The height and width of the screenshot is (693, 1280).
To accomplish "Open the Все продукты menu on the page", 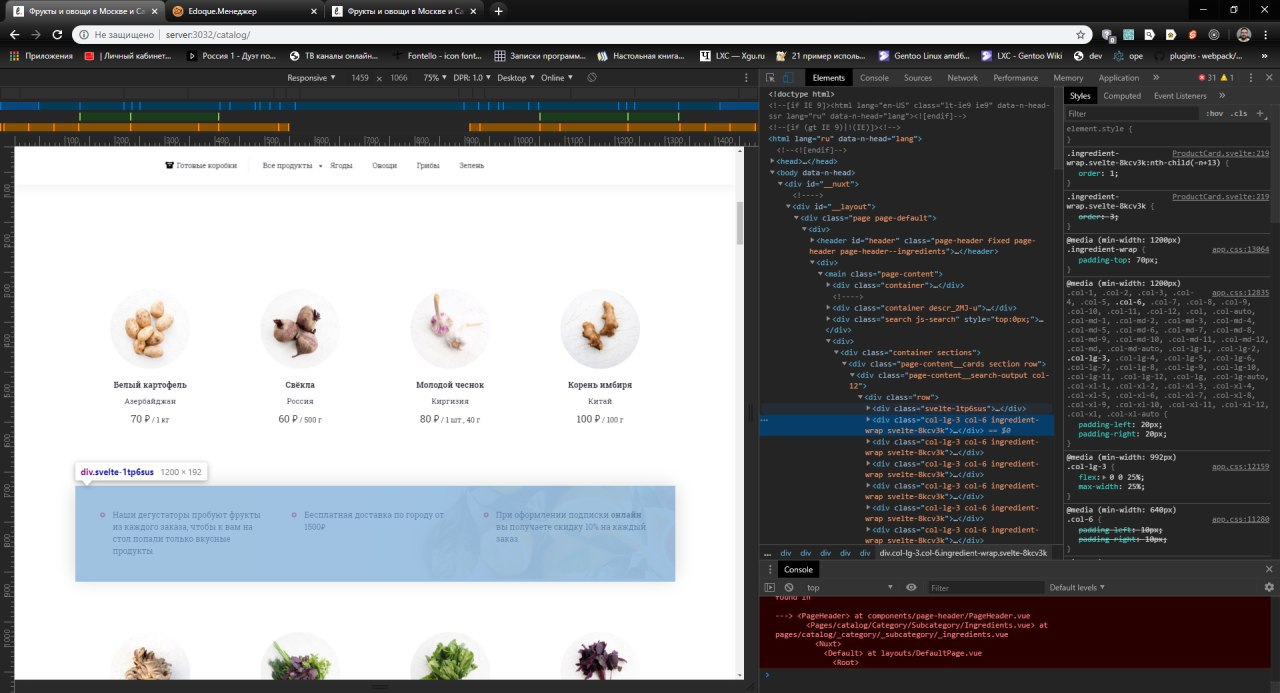I will point(292,165).
